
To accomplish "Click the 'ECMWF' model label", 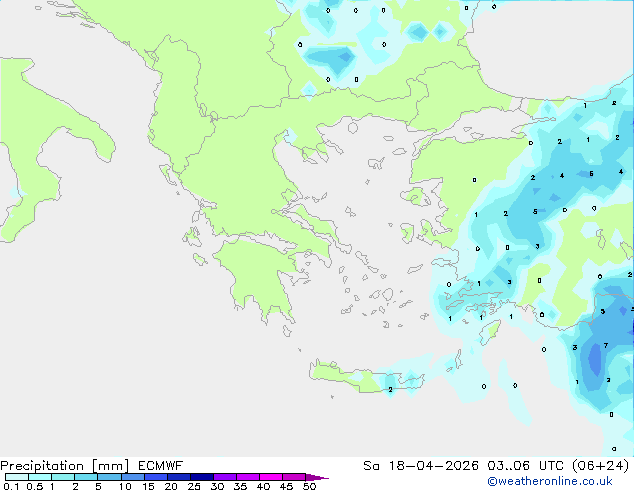I will (x=161, y=466).
